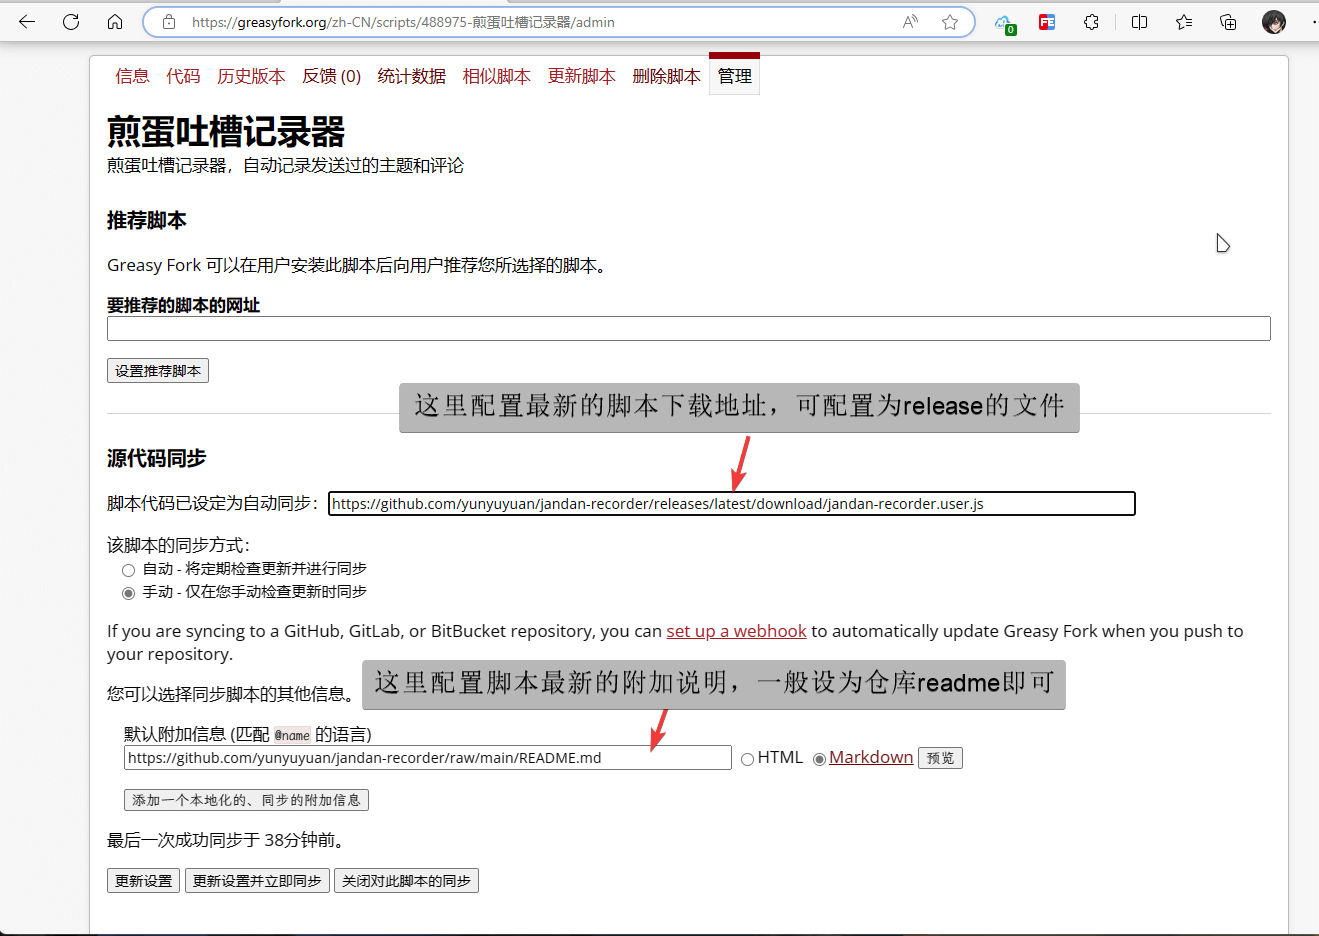
Task: Switch additional info format to HTML
Action: [x=747, y=757]
